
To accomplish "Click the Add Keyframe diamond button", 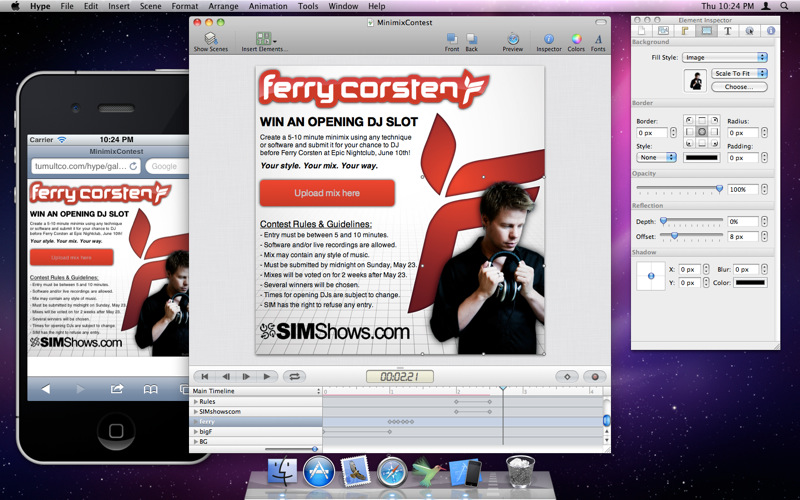I will (x=567, y=376).
